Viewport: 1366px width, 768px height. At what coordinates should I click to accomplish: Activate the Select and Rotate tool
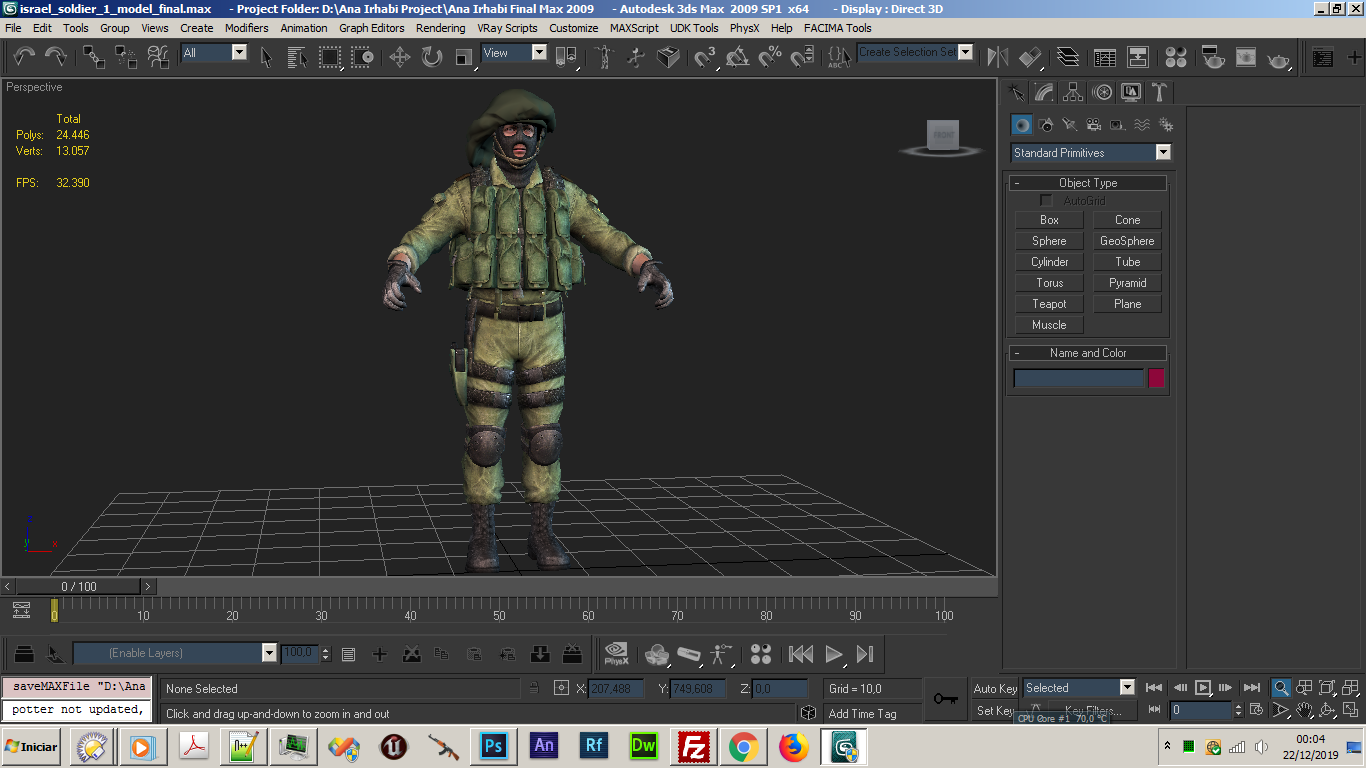pyautogui.click(x=432, y=57)
